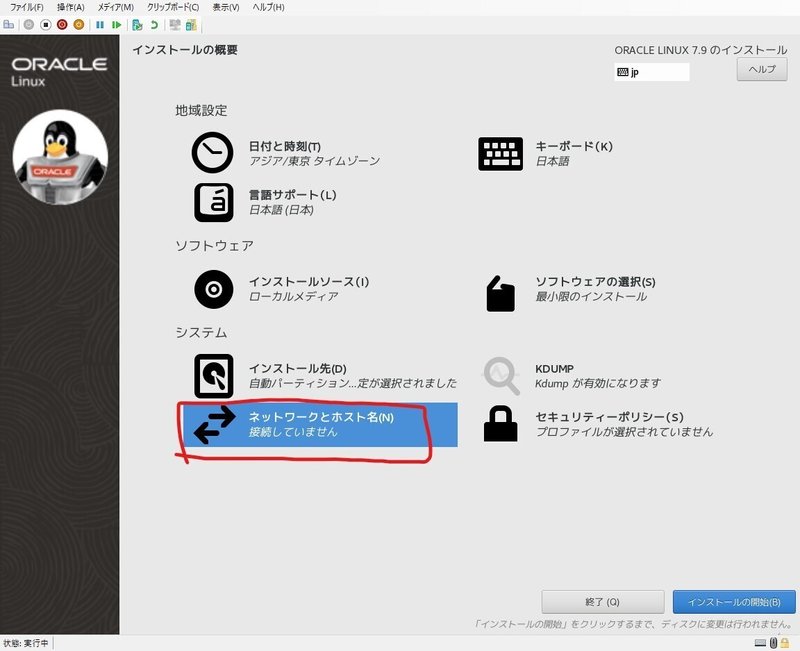Click the インストールの概要 heading
The width and height of the screenshot is (800, 651).
[x=185, y=50]
